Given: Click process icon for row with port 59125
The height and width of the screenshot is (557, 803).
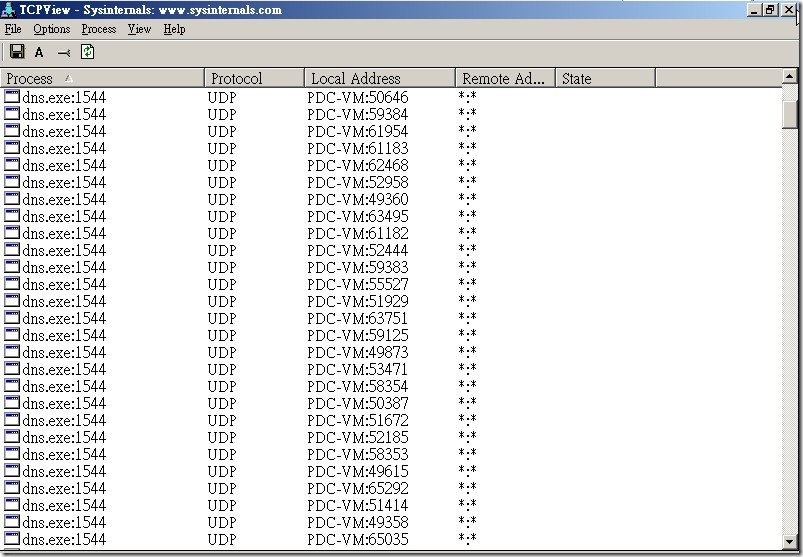Looking at the screenshot, I should [x=12, y=334].
